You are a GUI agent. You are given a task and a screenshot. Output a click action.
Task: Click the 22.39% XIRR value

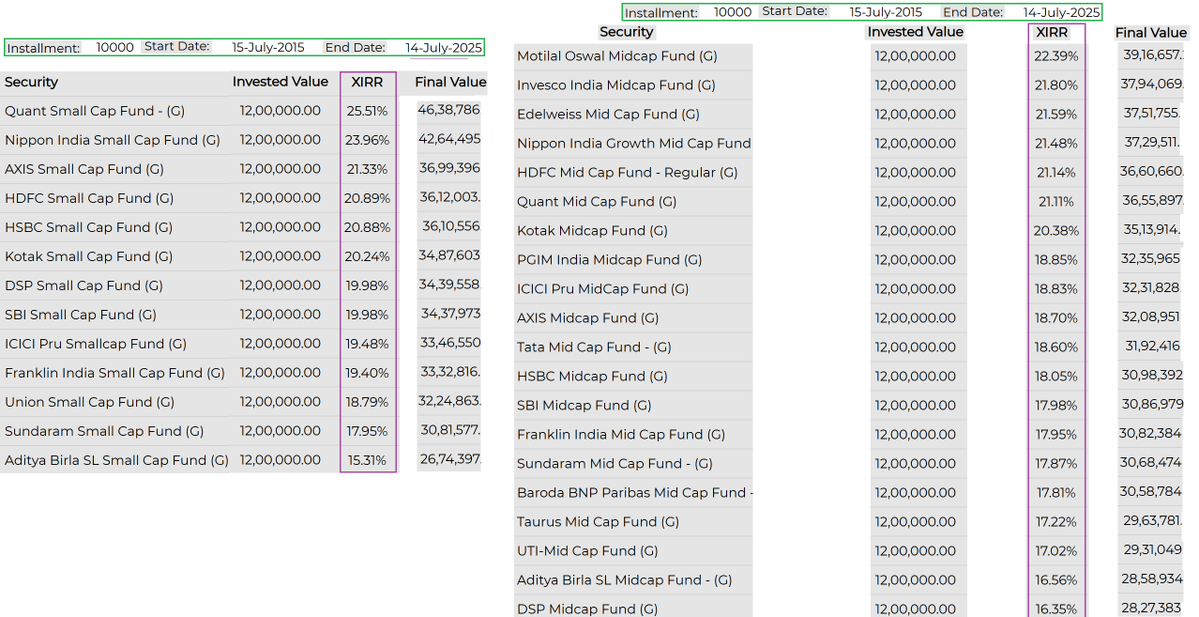(1056, 56)
